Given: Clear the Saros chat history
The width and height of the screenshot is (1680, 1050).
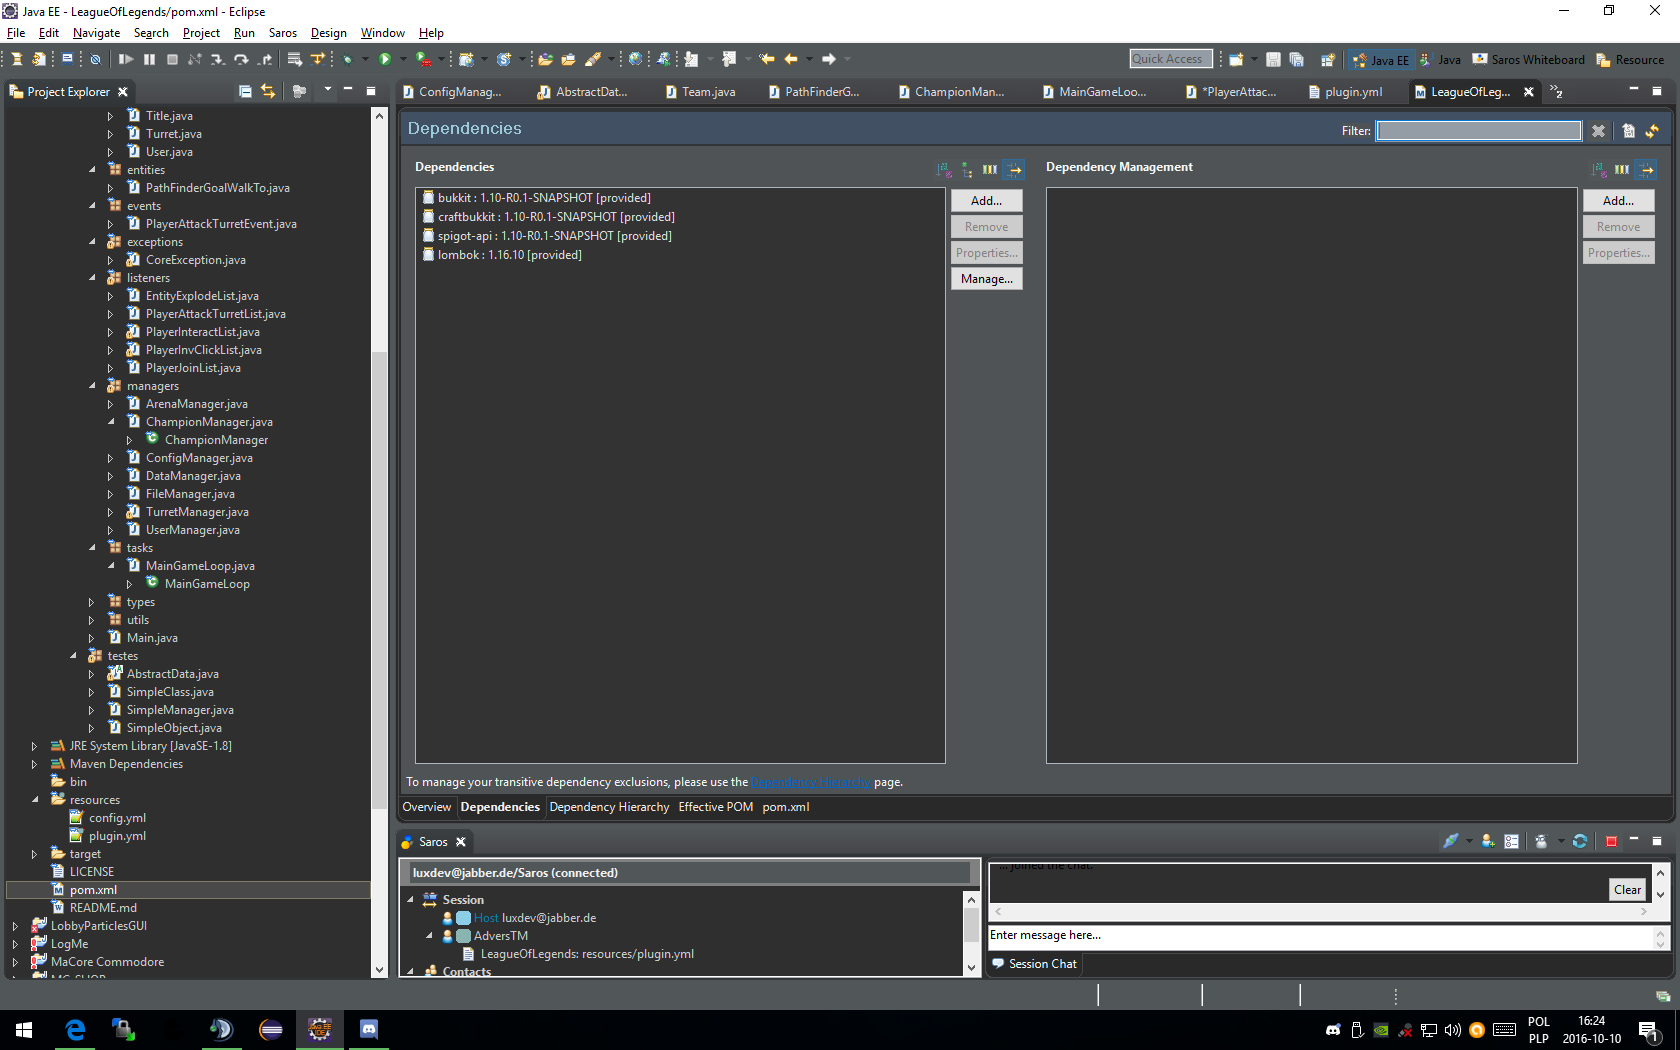Looking at the screenshot, I should [1627, 890].
